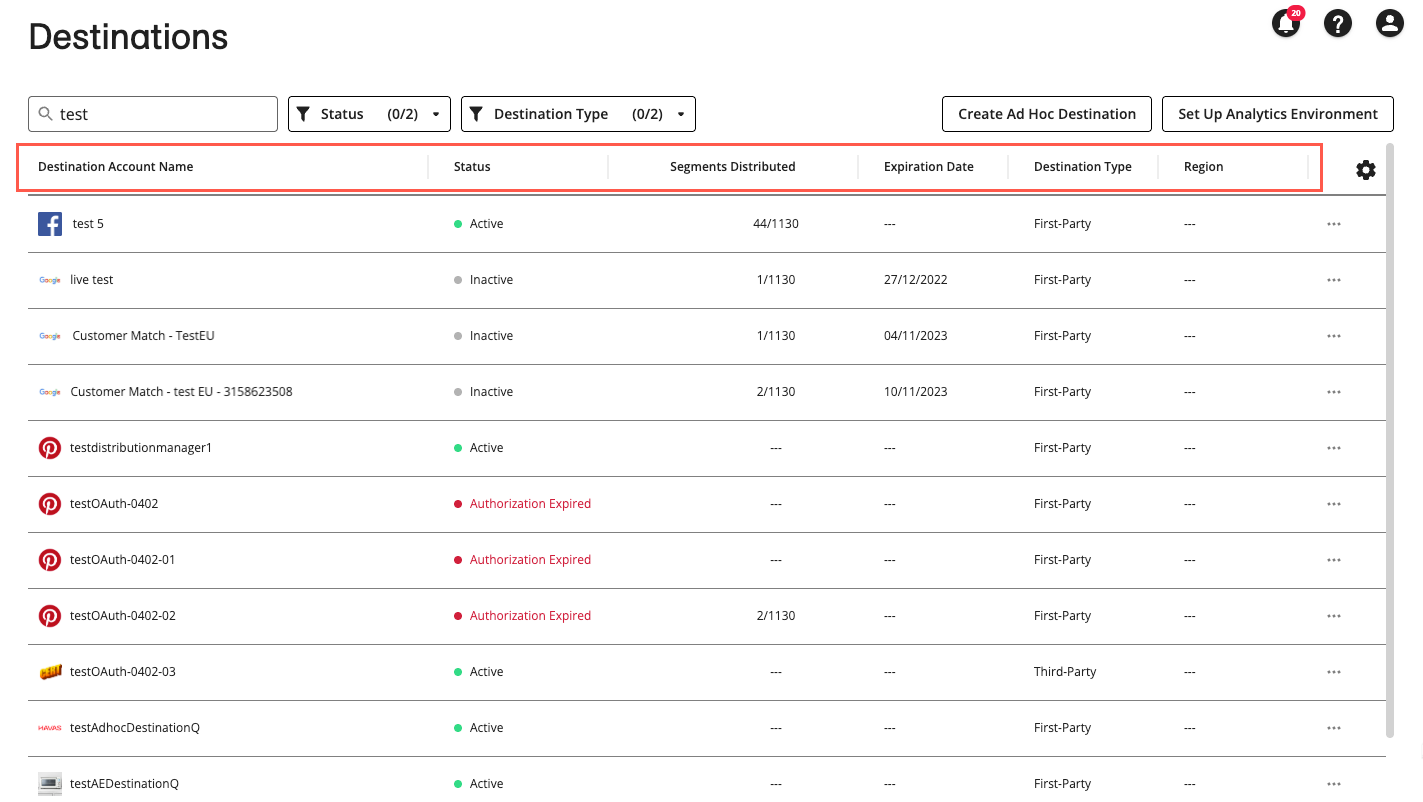
Task: Open the column settings gear icon
Action: pos(1366,170)
